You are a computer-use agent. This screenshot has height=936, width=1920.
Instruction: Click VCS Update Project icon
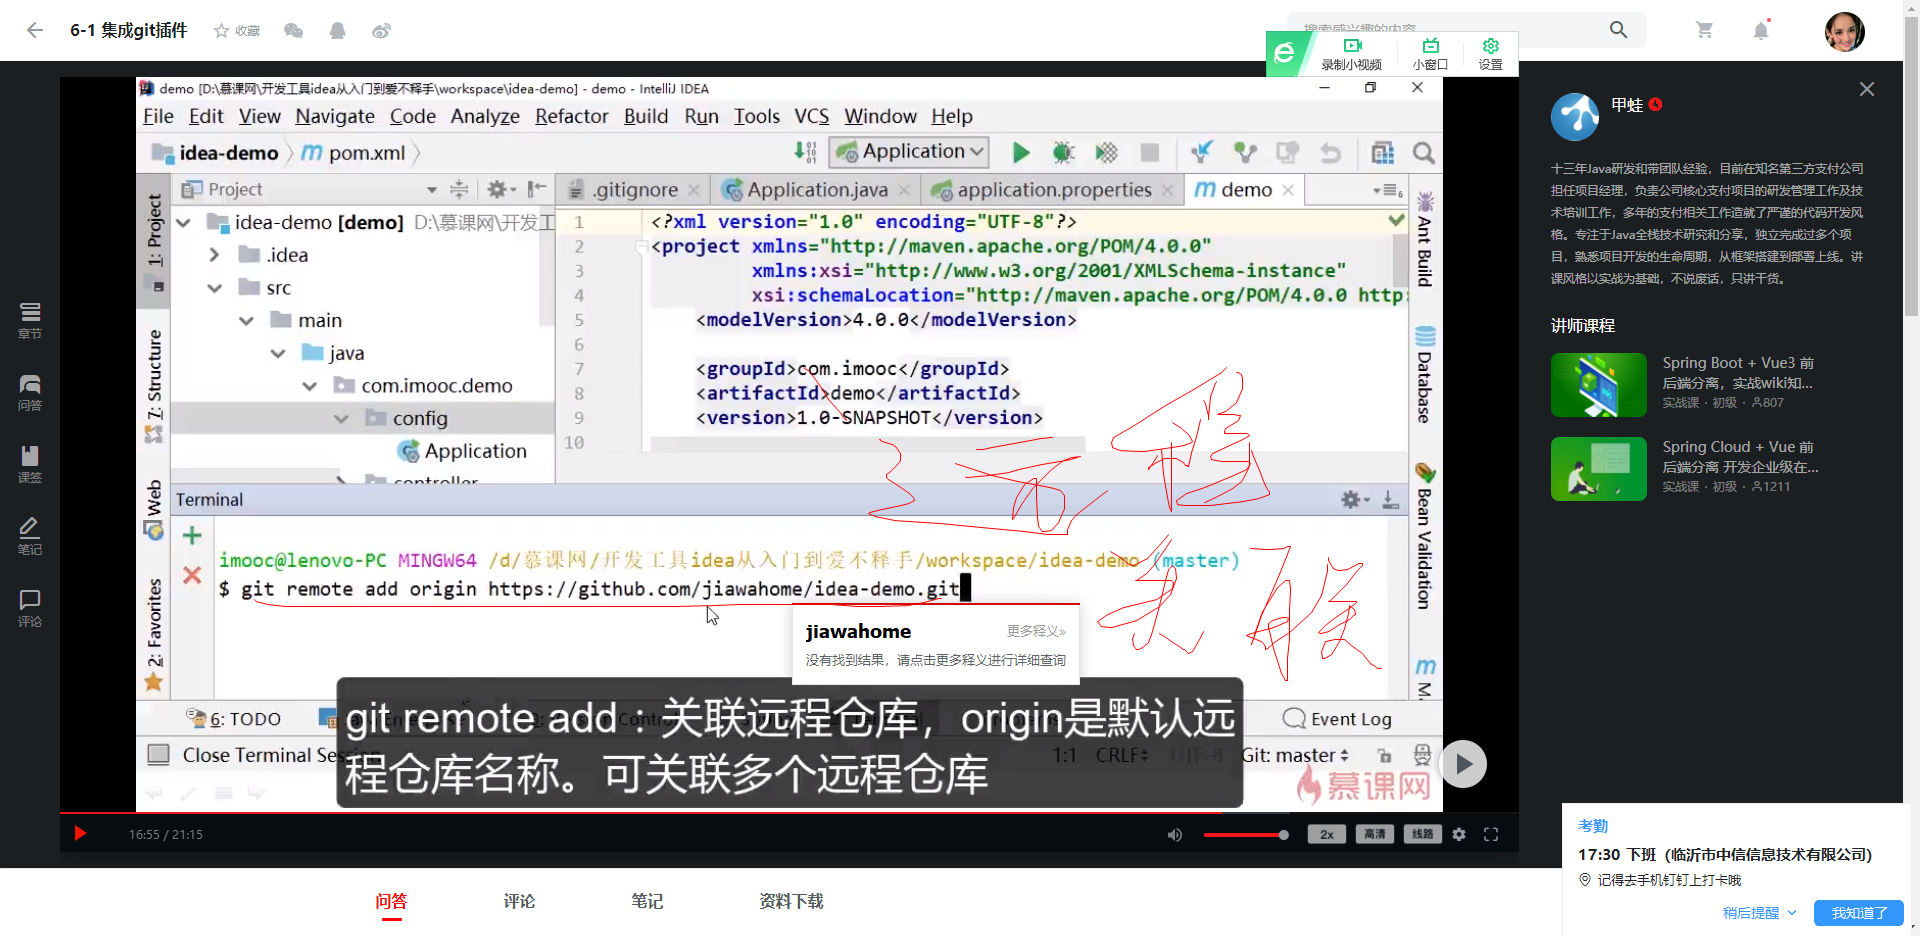[x=1202, y=152]
